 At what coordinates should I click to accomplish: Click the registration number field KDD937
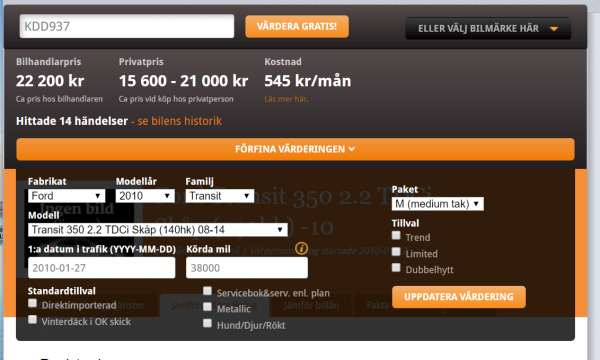[127, 26]
